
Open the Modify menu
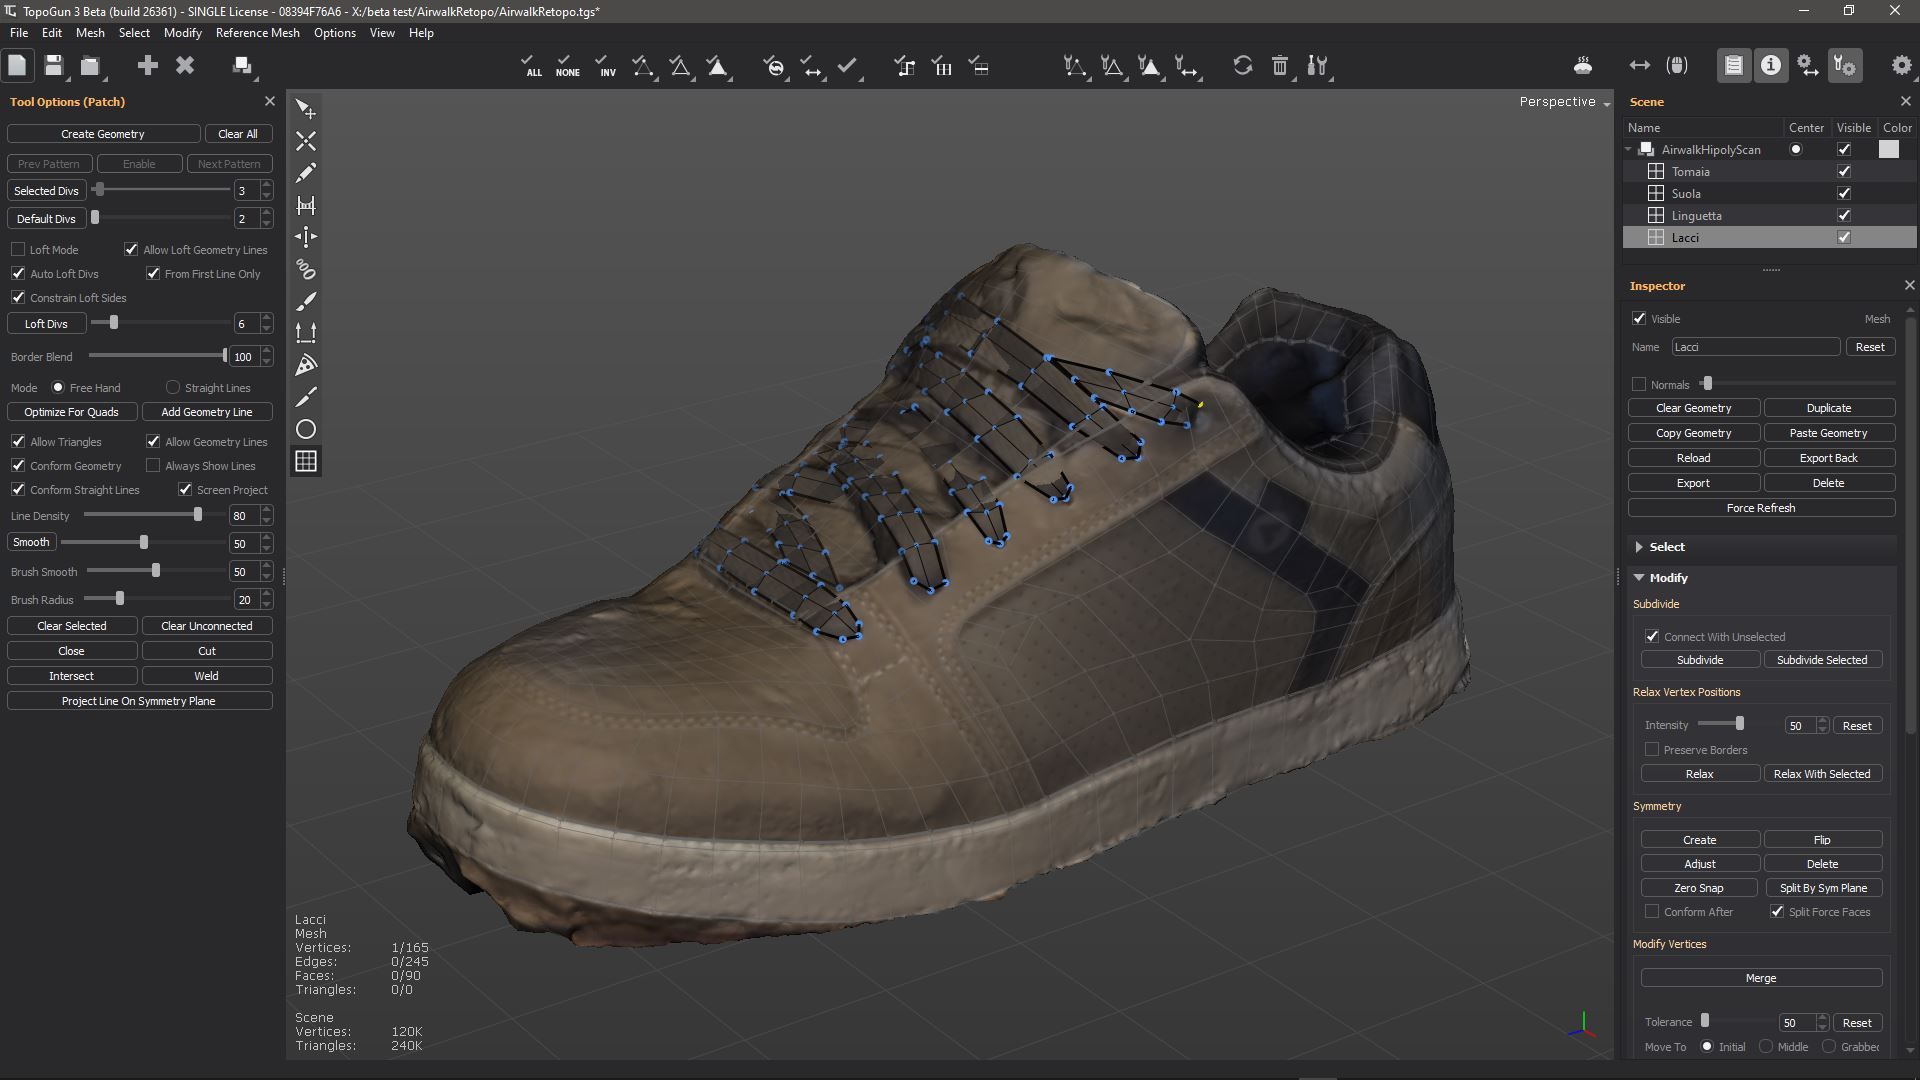pyautogui.click(x=182, y=33)
